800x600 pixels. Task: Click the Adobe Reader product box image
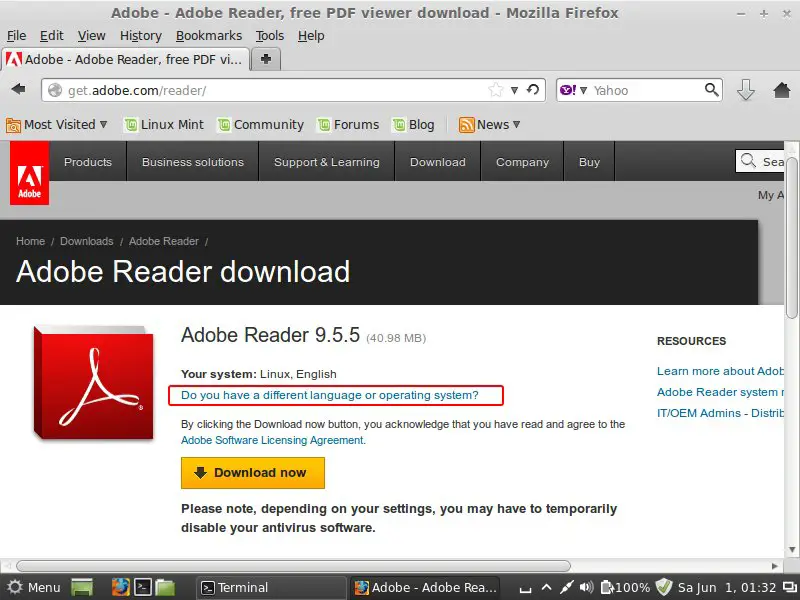(93, 382)
